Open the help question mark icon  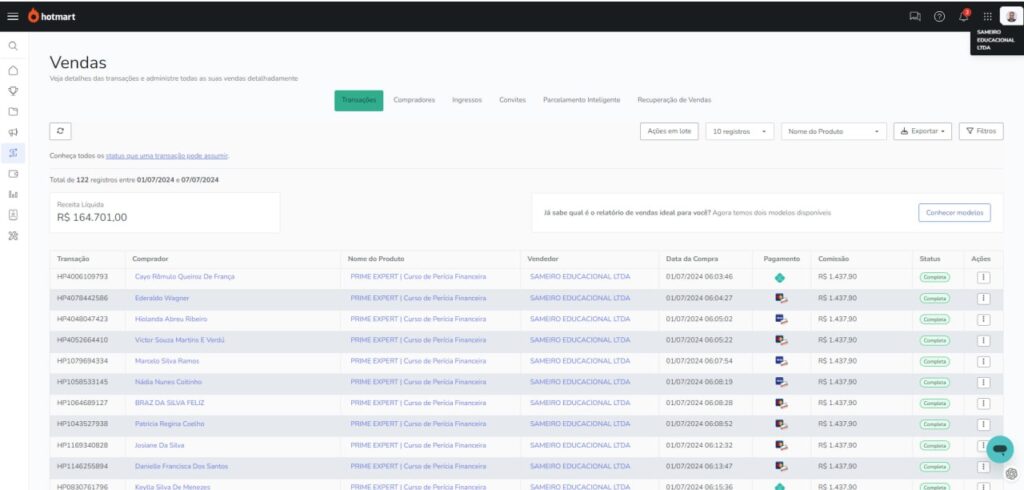coord(939,16)
